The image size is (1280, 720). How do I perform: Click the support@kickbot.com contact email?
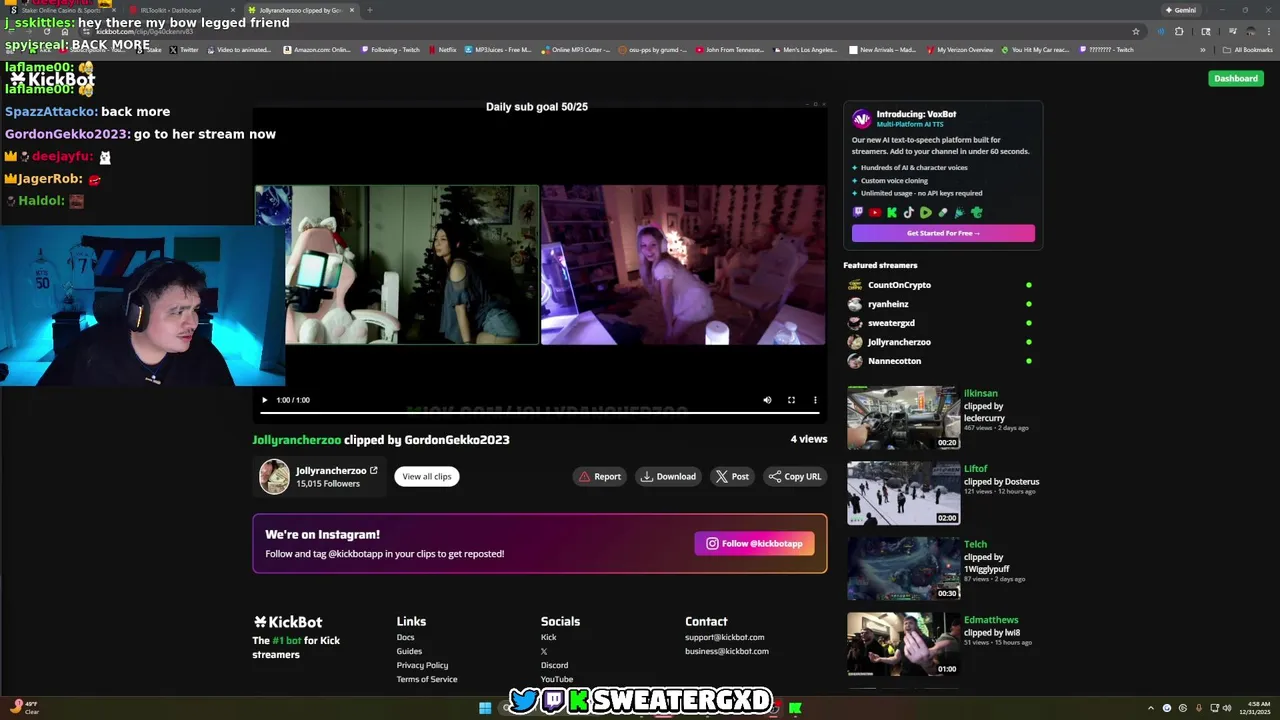pyautogui.click(x=725, y=637)
